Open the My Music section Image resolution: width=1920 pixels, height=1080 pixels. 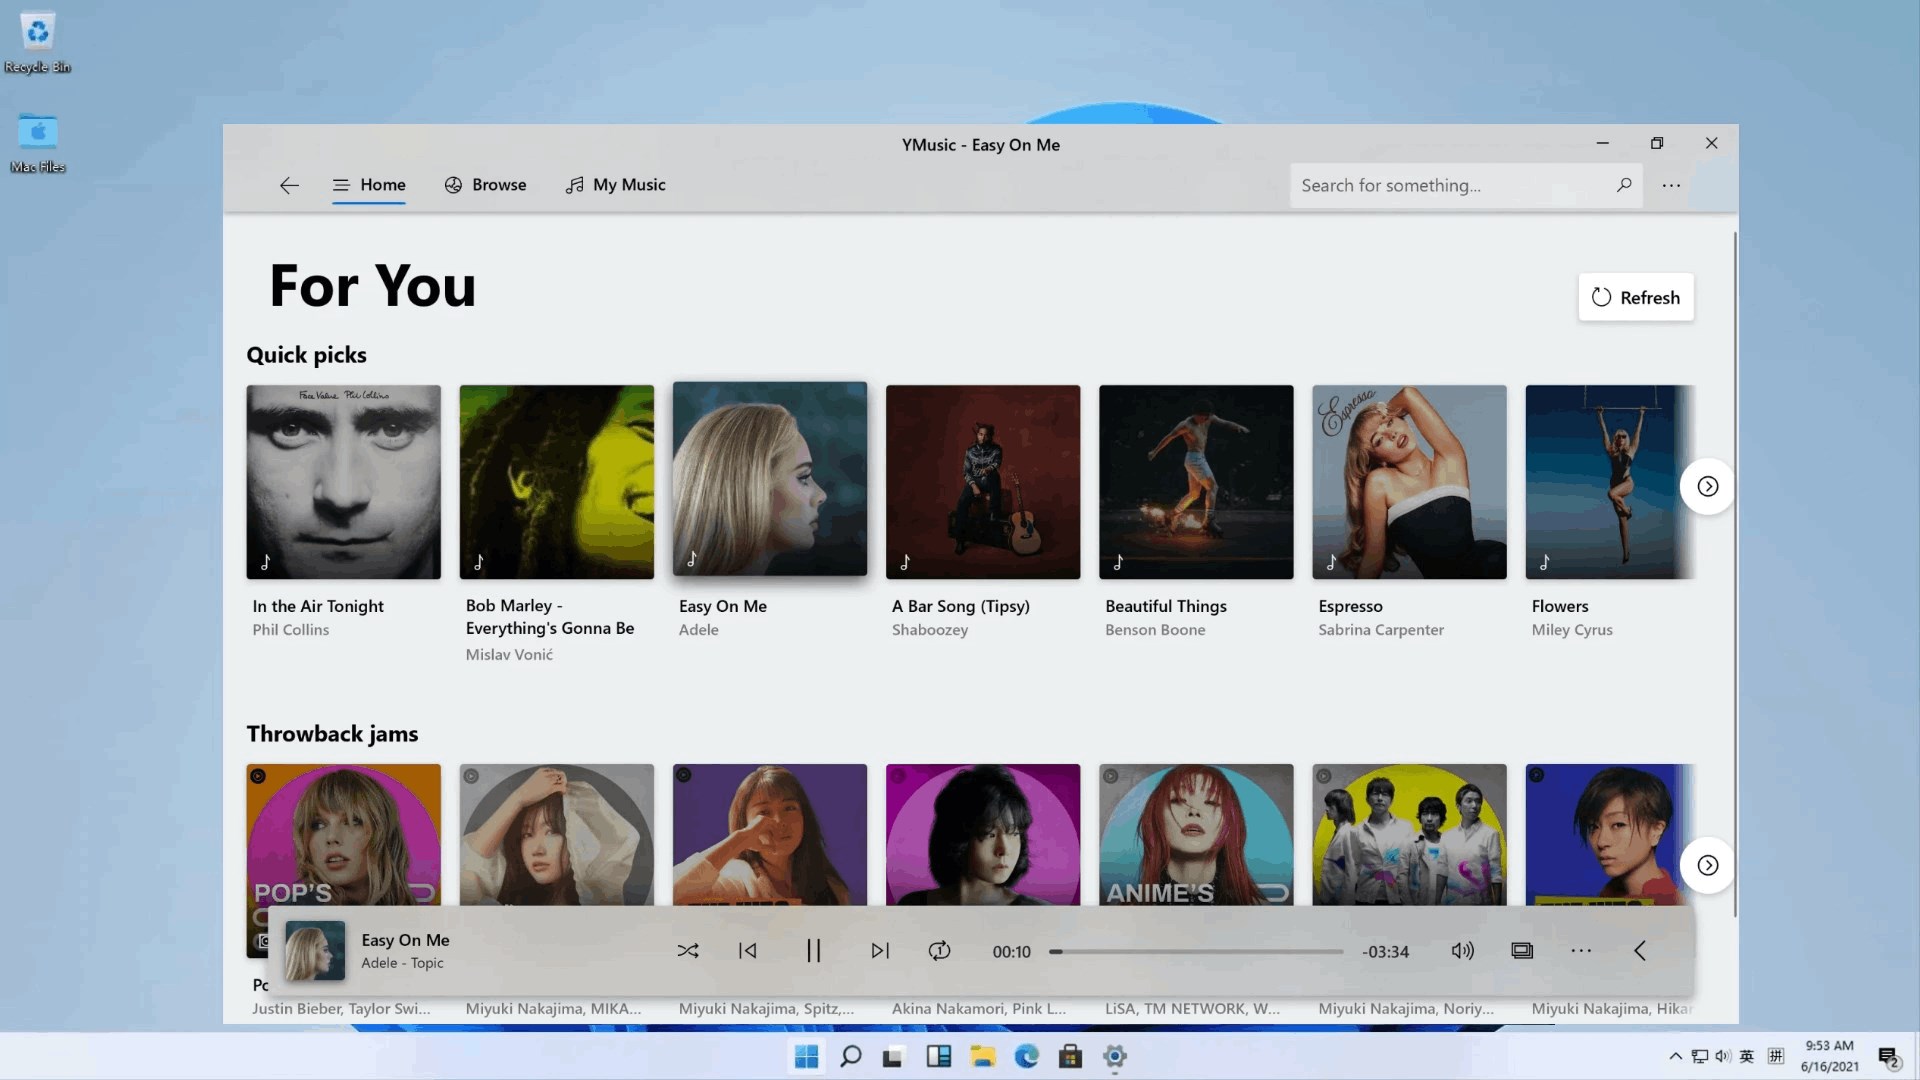615,184
